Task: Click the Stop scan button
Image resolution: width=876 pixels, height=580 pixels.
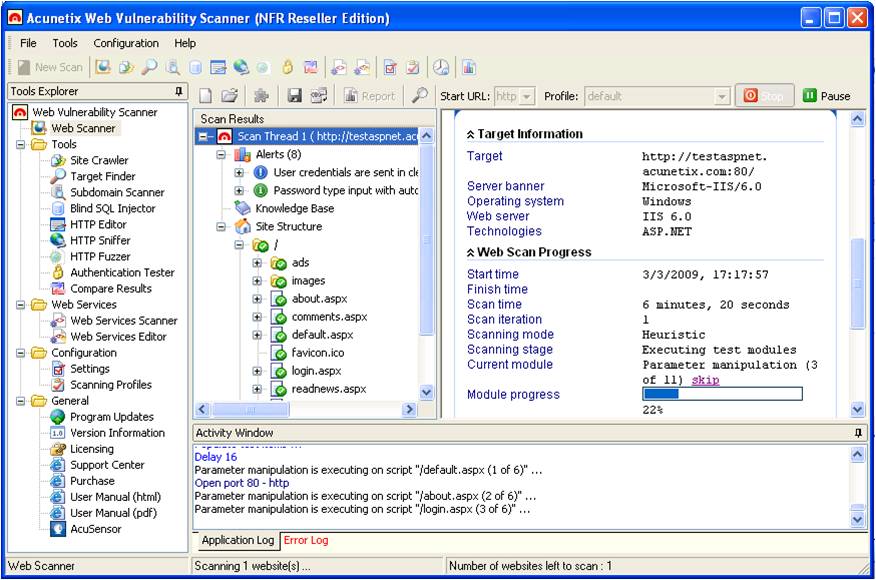Action: click(764, 96)
